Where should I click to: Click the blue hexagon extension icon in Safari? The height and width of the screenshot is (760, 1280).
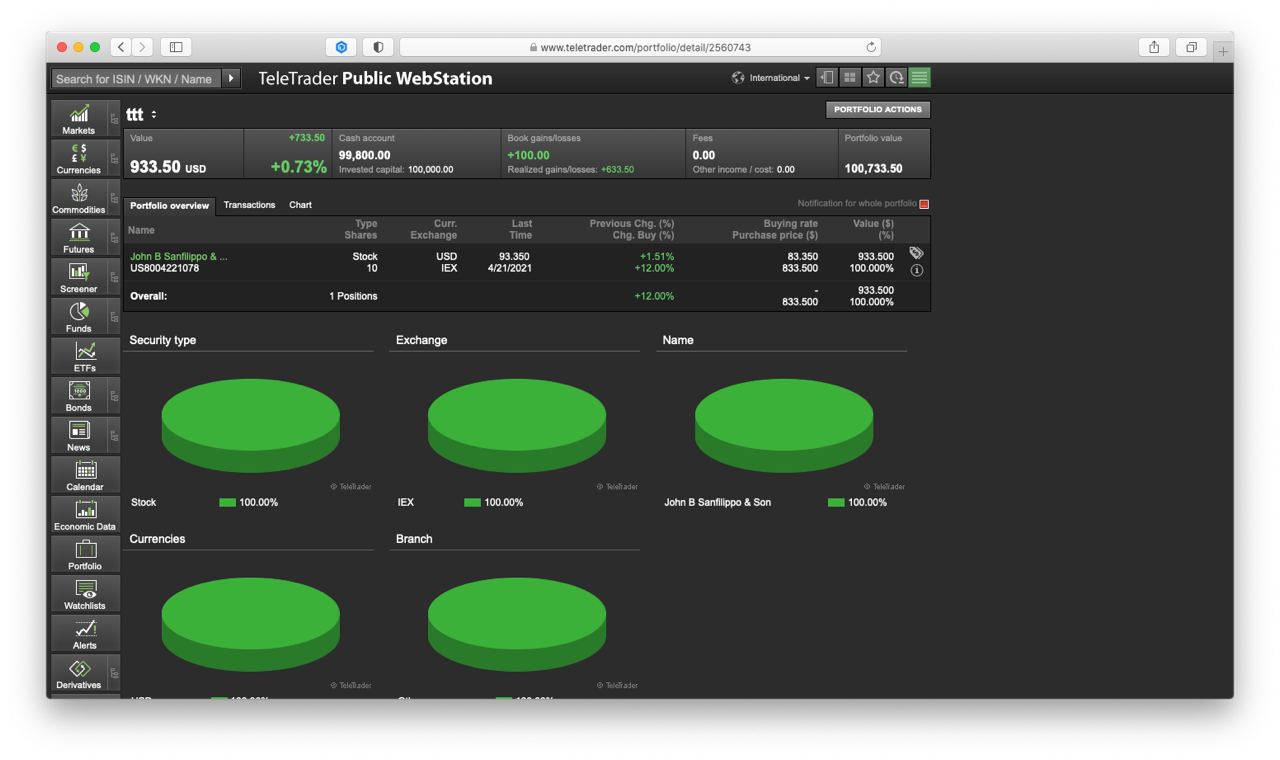point(341,47)
